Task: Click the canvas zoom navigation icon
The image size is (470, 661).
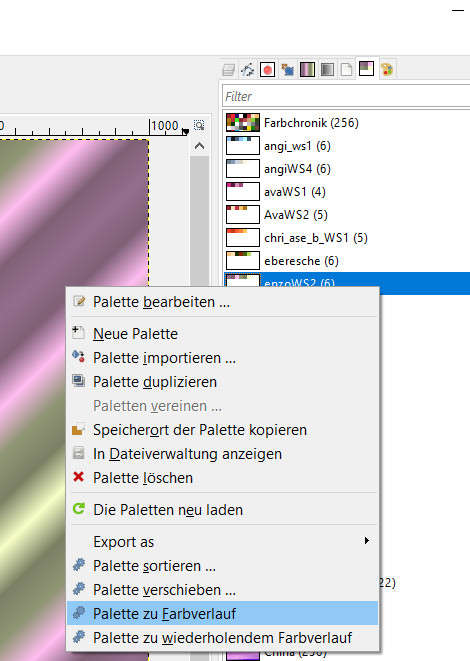Action: [x=199, y=125]
